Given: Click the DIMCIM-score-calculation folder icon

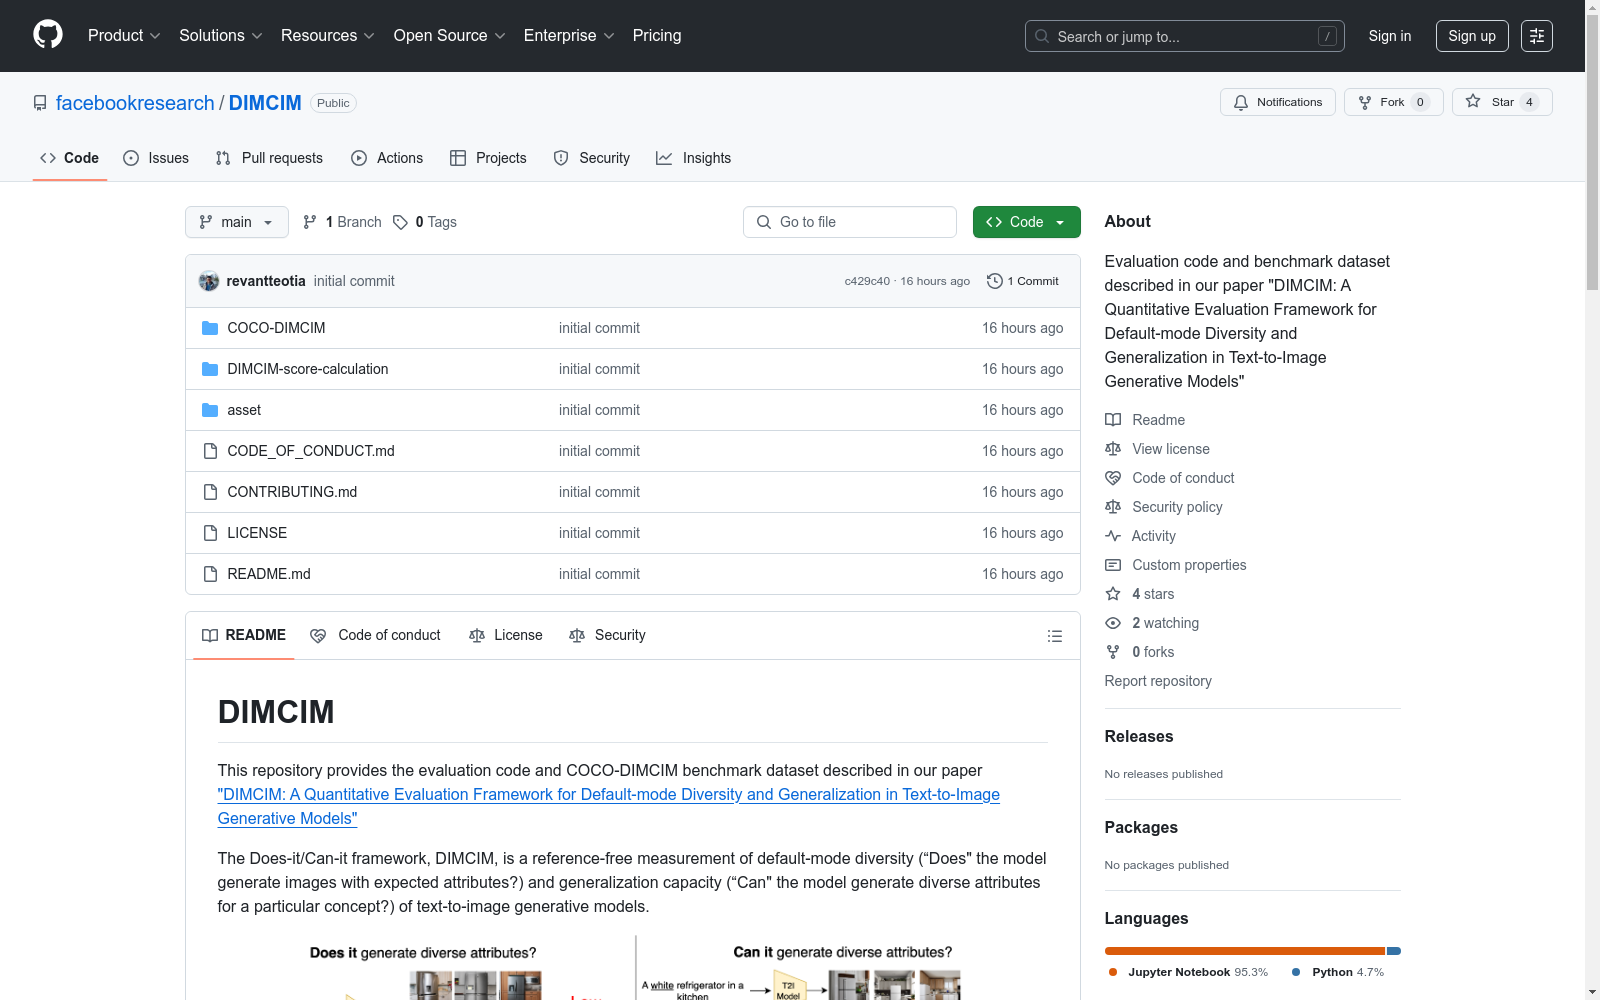Looking at the screenshot, I should 210,369.
